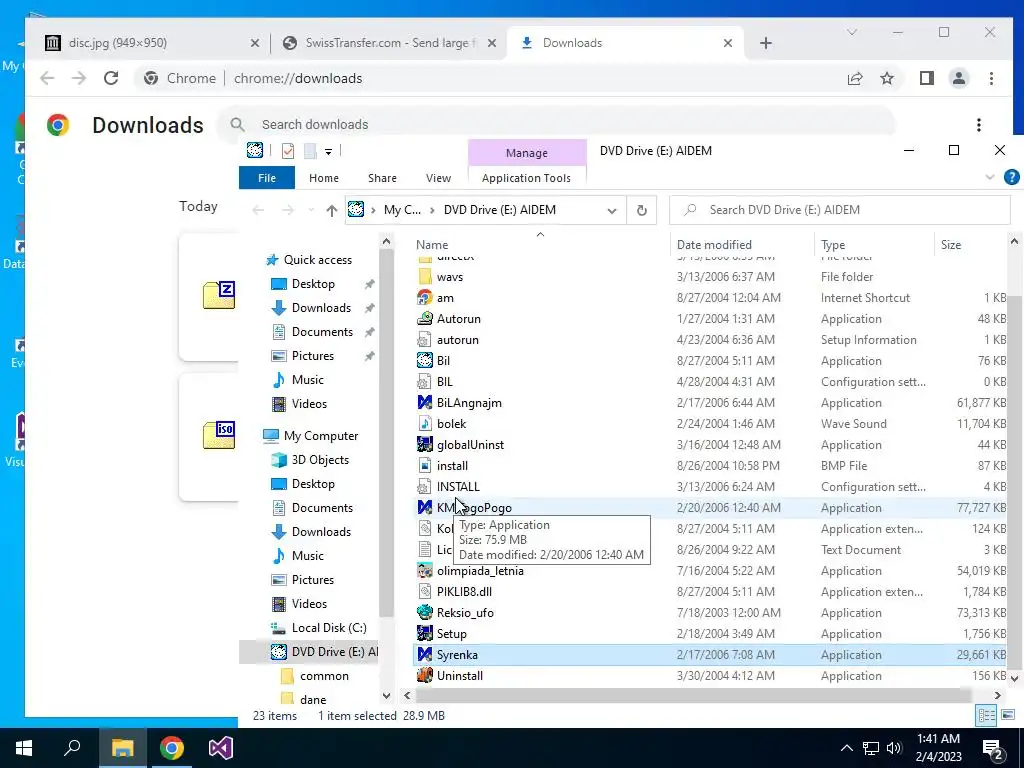1024x768 pixels.
Task: Click the My C... breadcrumb segment
Action: pos(402,210)
